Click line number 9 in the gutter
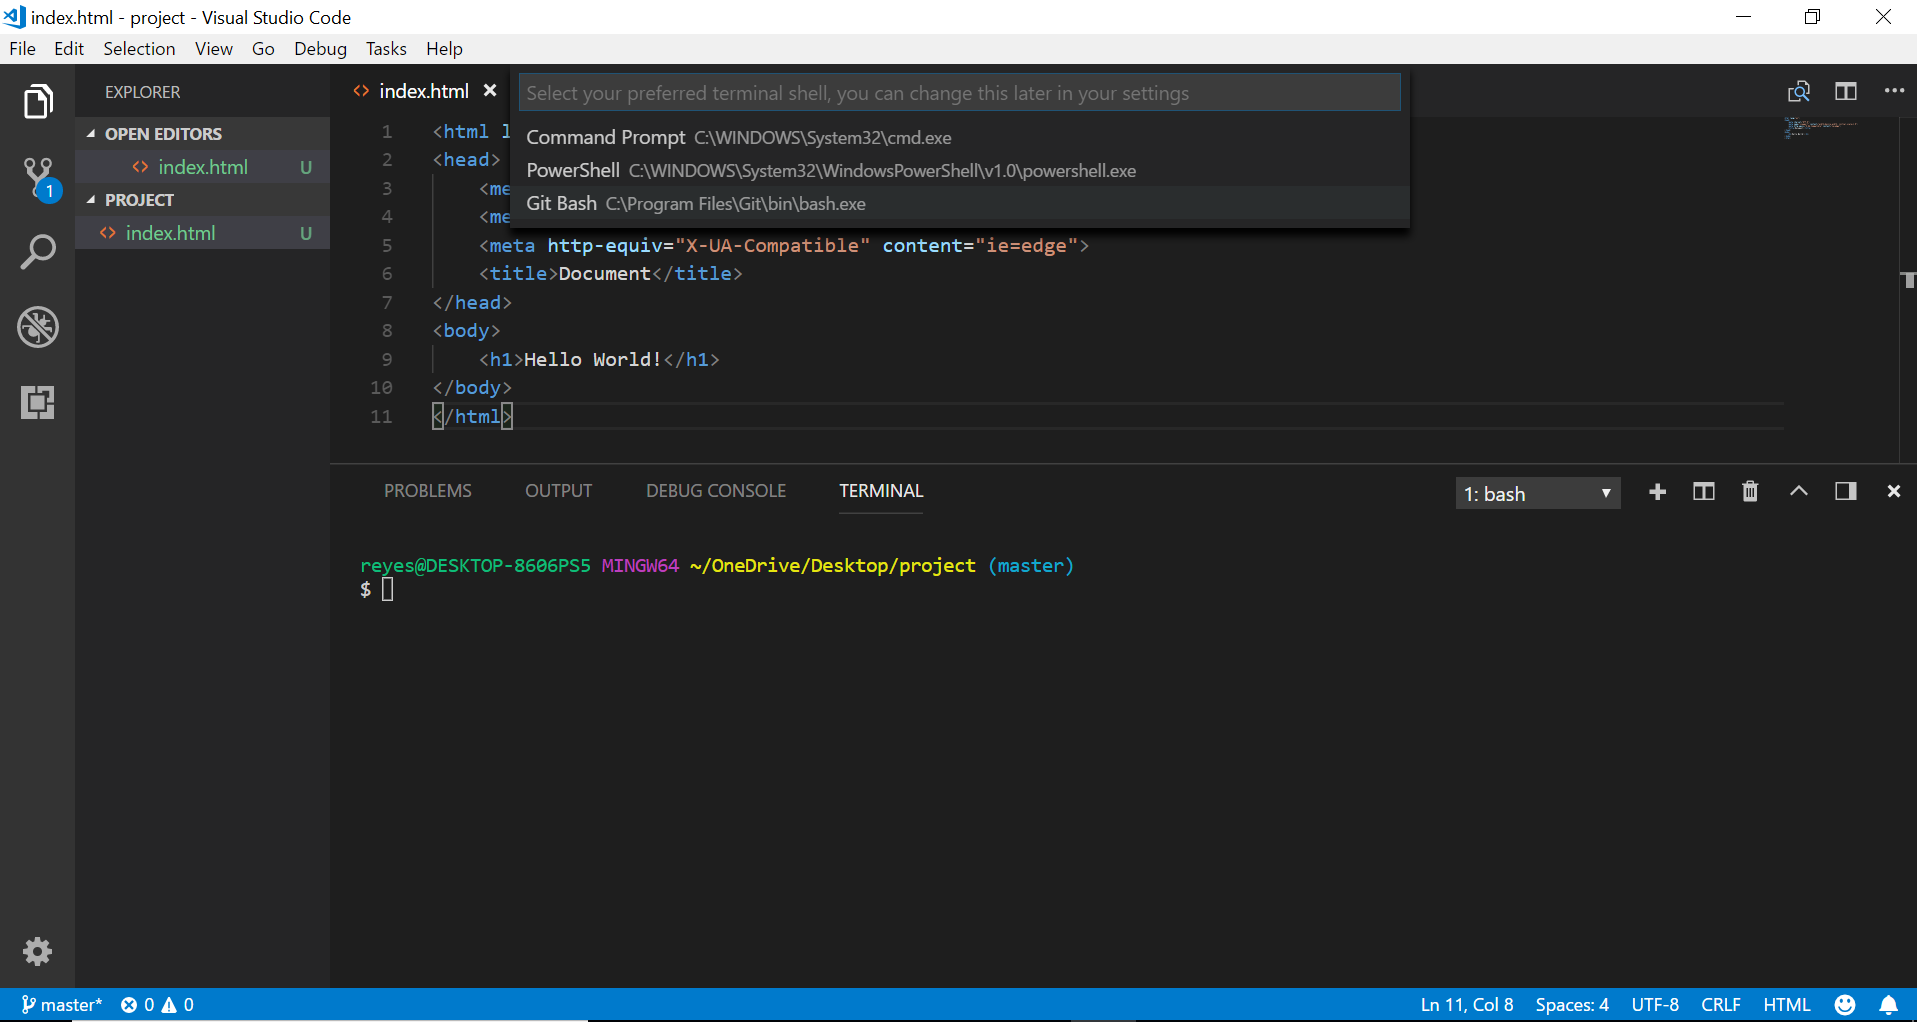Screen dimensions: 1917x1022 click(387, 360)
